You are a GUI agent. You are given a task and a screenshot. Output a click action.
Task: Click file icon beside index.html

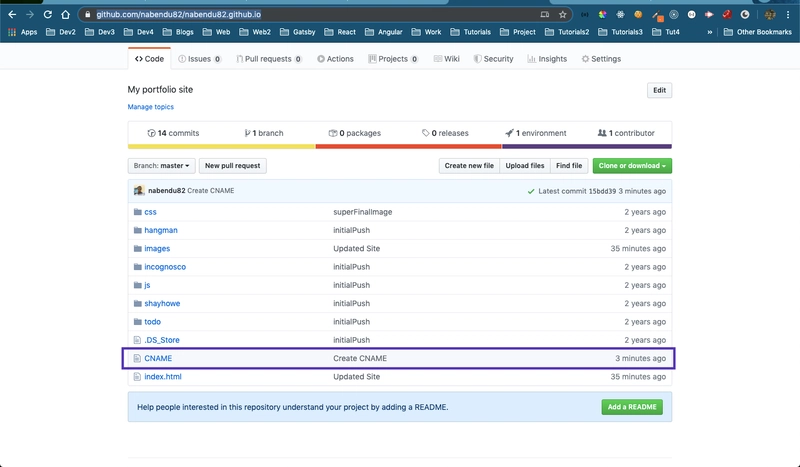[x=137, y=377]
